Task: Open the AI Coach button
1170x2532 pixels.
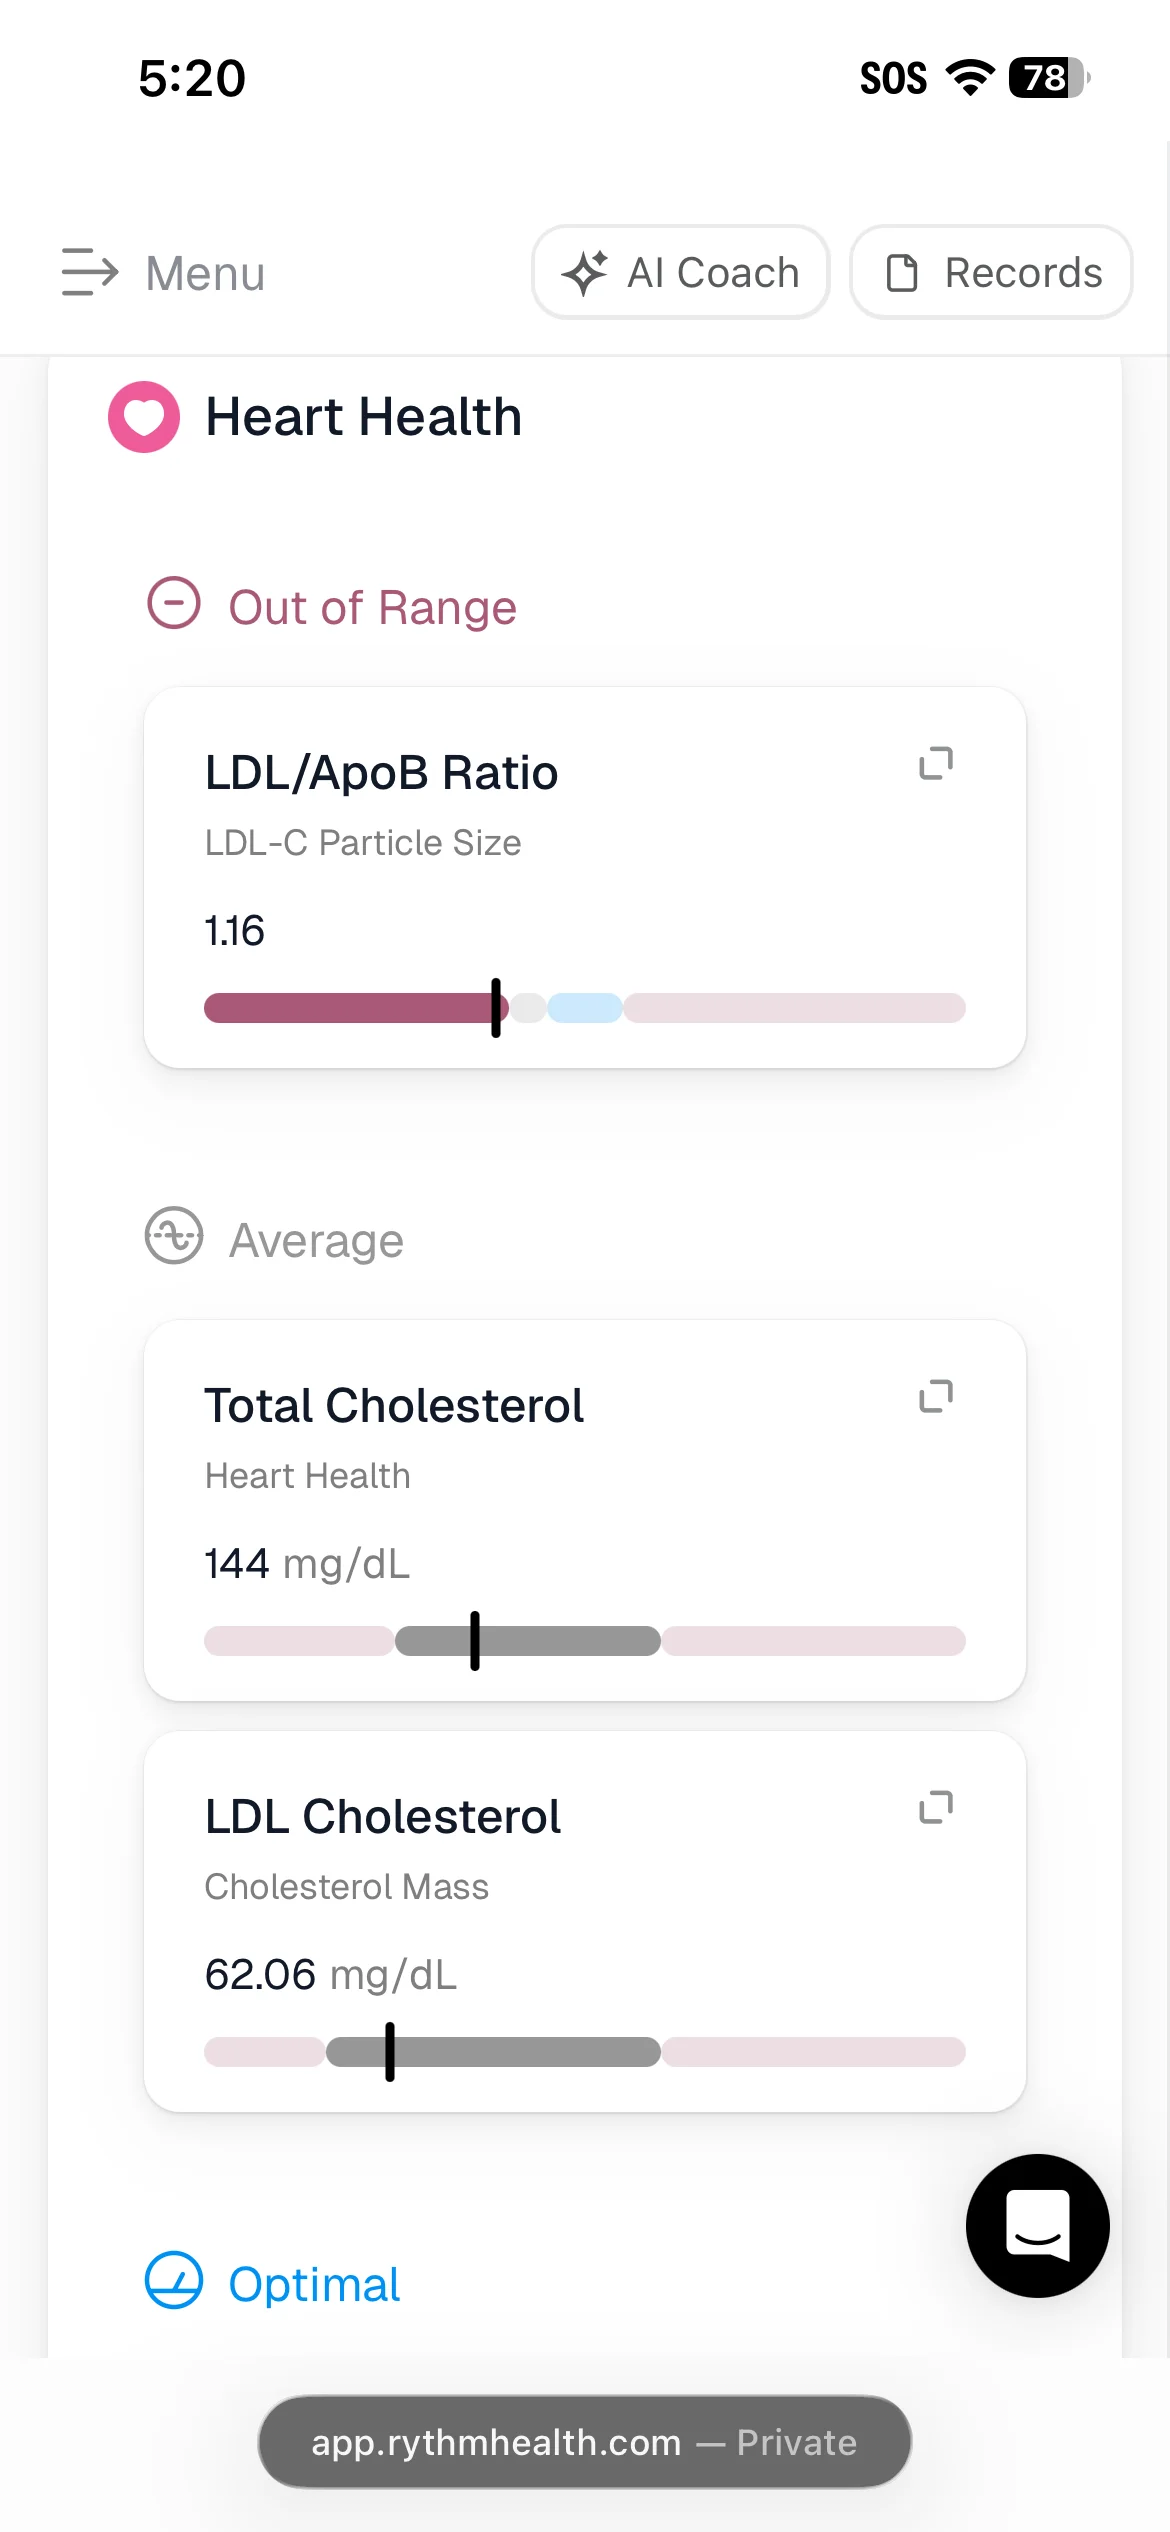Action: pyautogui.click(x=681, y=272)
